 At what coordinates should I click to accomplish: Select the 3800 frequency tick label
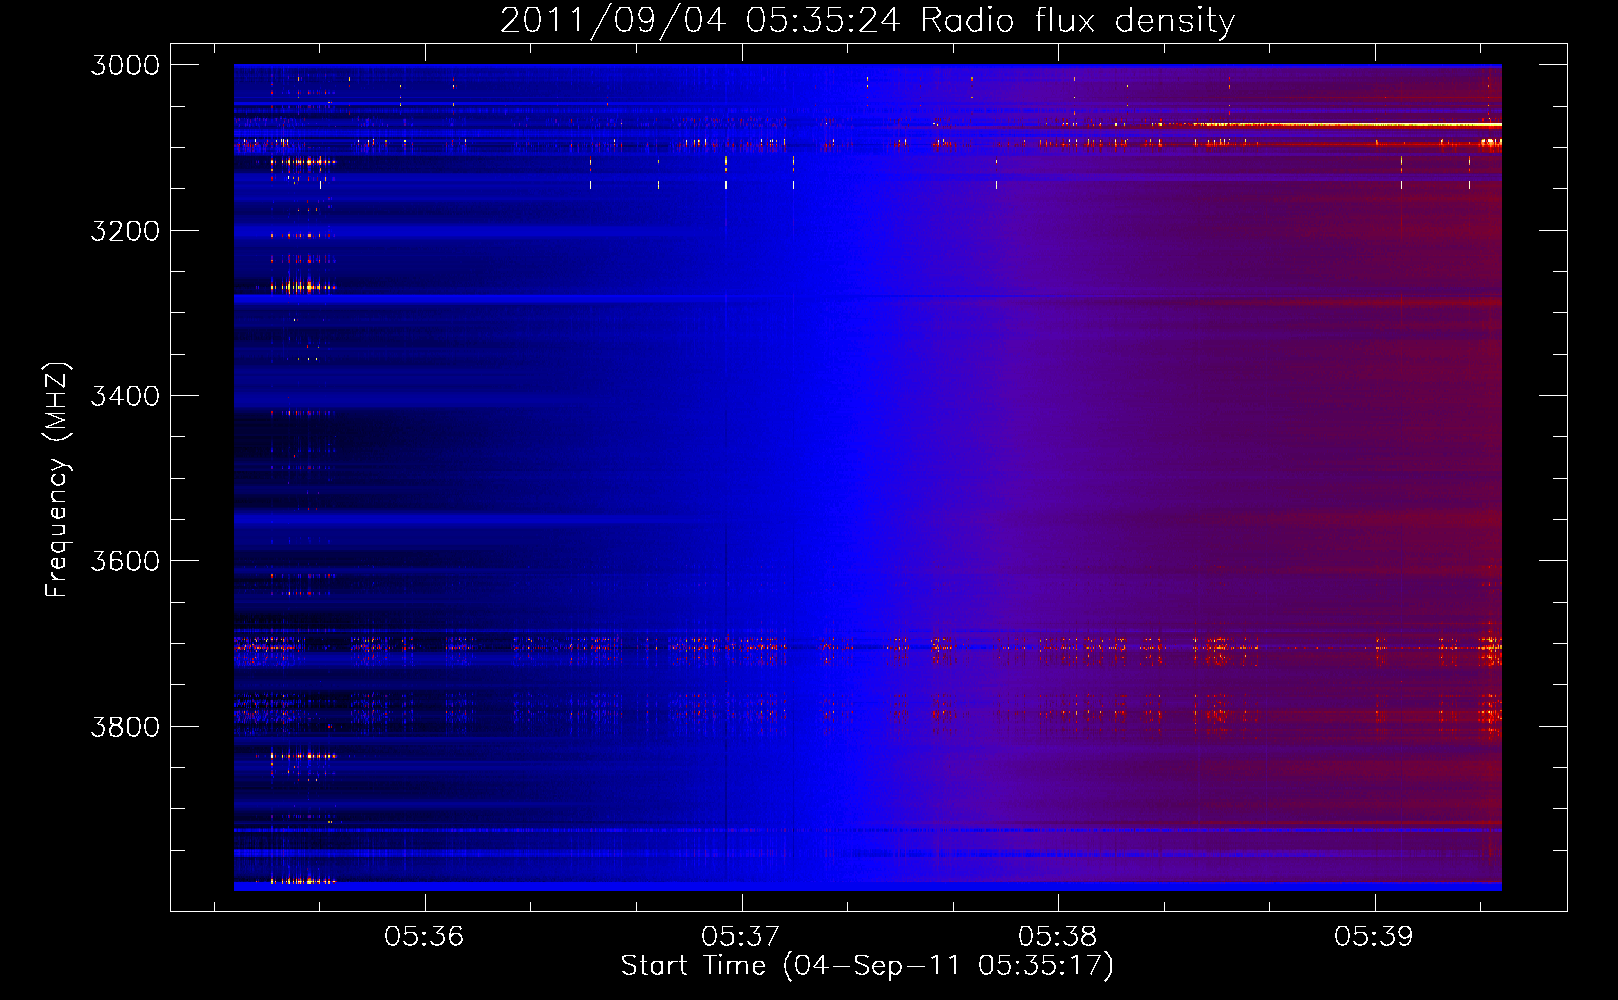pyautogui.click(x=125, y=726)
